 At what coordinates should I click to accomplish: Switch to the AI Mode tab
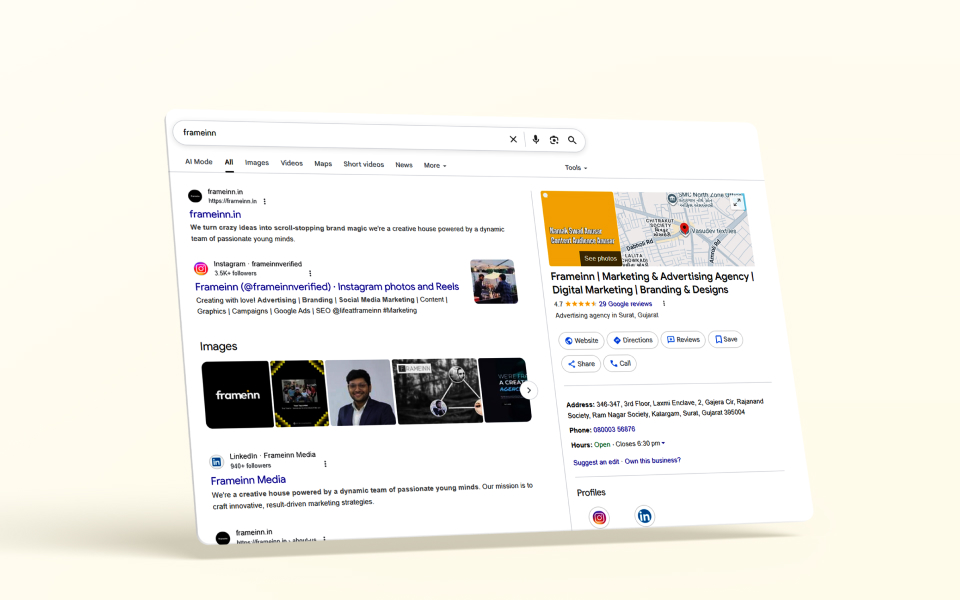(x=198, y=161)
